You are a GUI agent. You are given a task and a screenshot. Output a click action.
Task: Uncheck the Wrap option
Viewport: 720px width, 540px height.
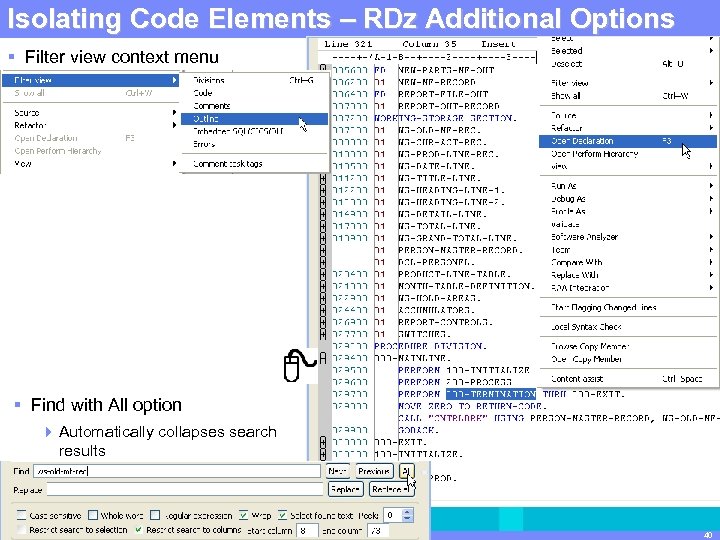click(243, 515)
